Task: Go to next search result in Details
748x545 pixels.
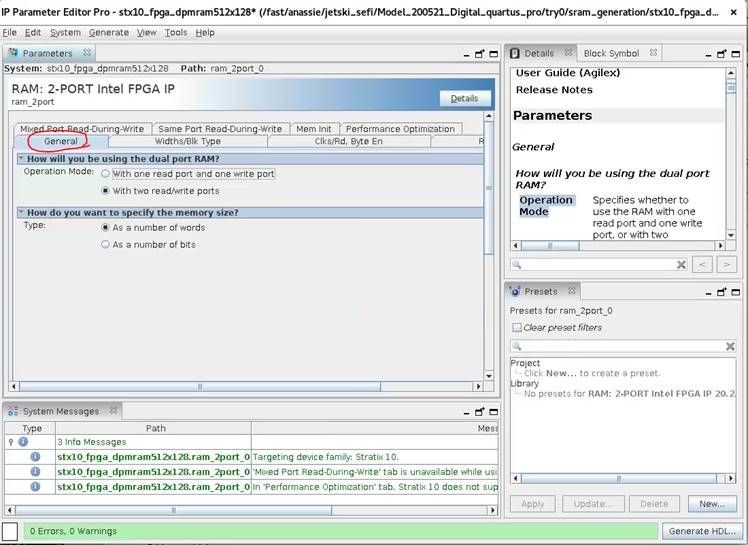Action: pyautogui.click(x=726, y=264)
